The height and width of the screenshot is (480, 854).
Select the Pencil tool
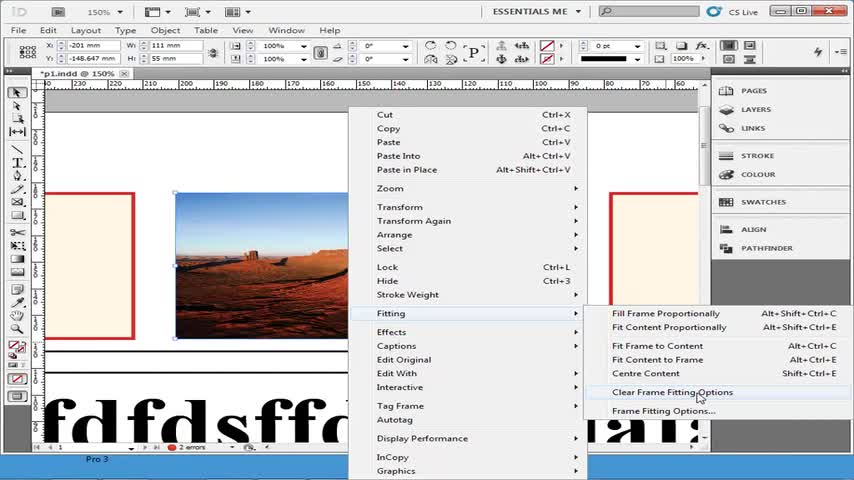tap(17, 189)
